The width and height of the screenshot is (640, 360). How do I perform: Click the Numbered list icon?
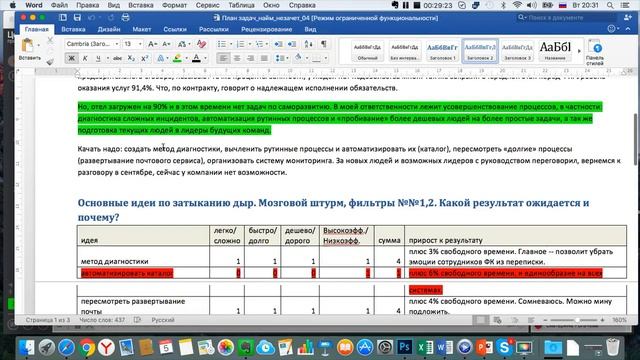[240, 44]
